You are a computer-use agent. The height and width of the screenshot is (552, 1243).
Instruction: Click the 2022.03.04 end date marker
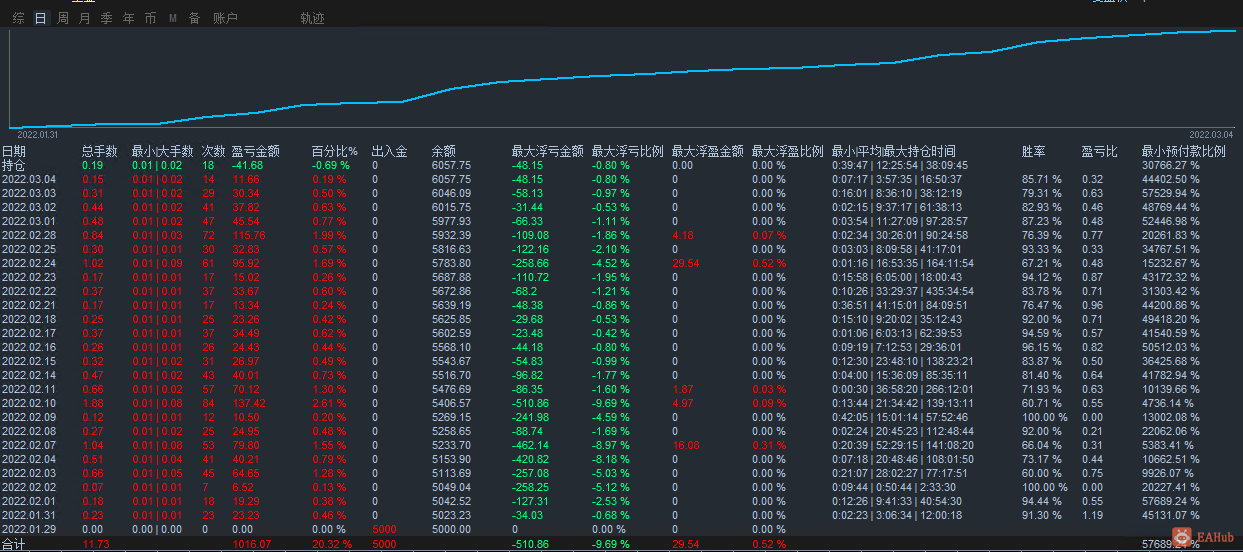[x=1211, y=134]
